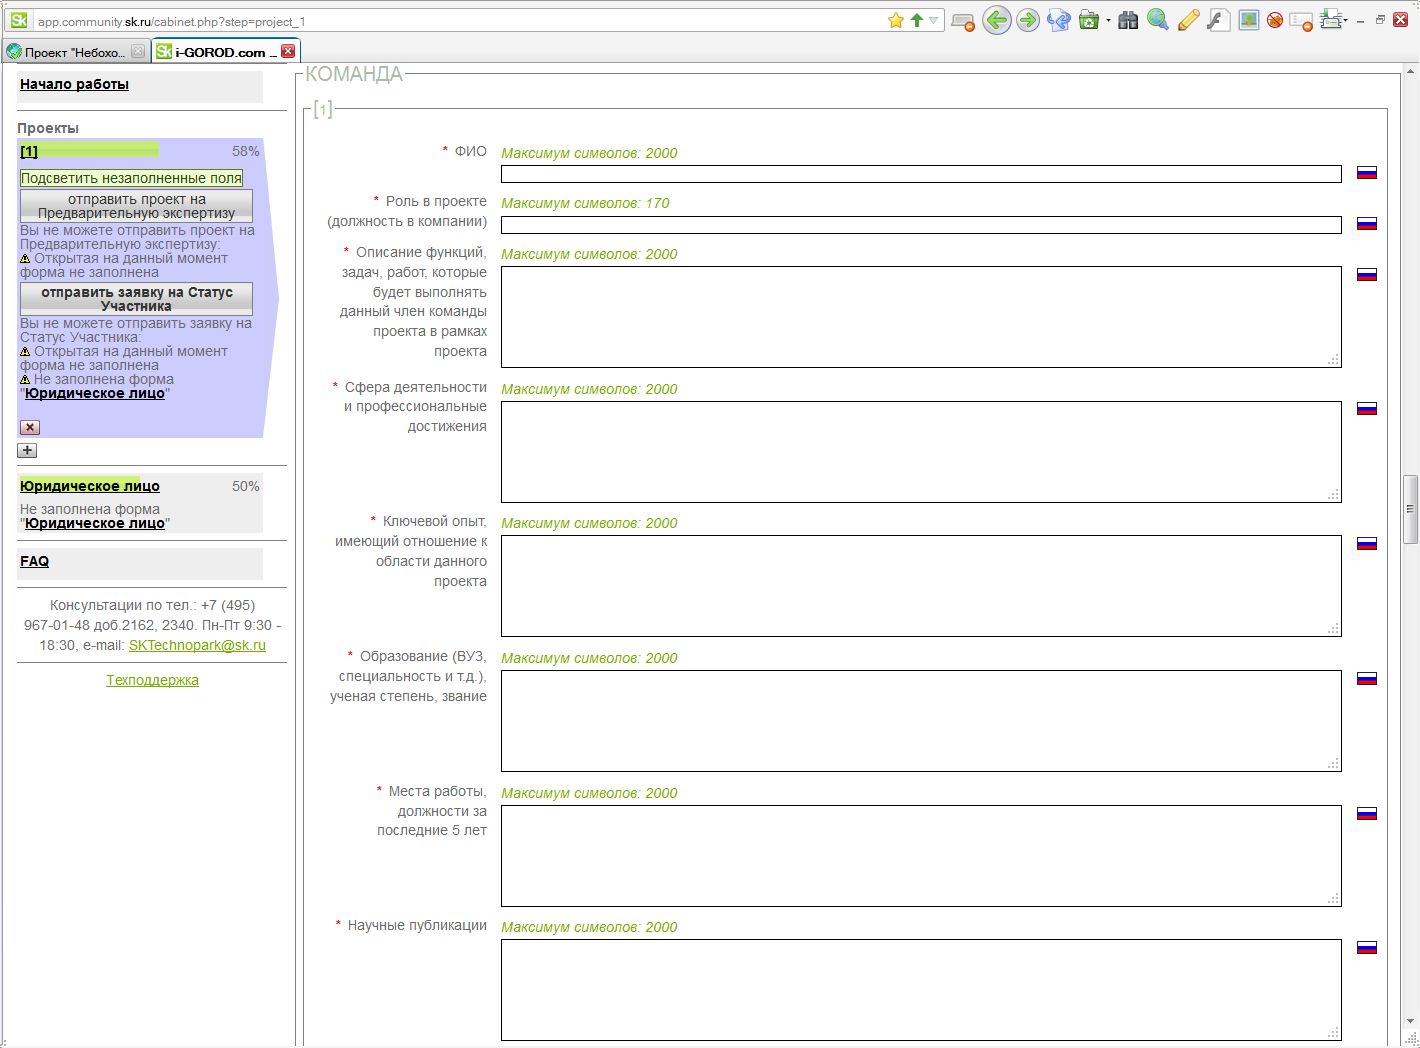Expand projects with the plus button
This screenshot has height=1048, width=1420.
pyautogui.click(x=27, y=451)
